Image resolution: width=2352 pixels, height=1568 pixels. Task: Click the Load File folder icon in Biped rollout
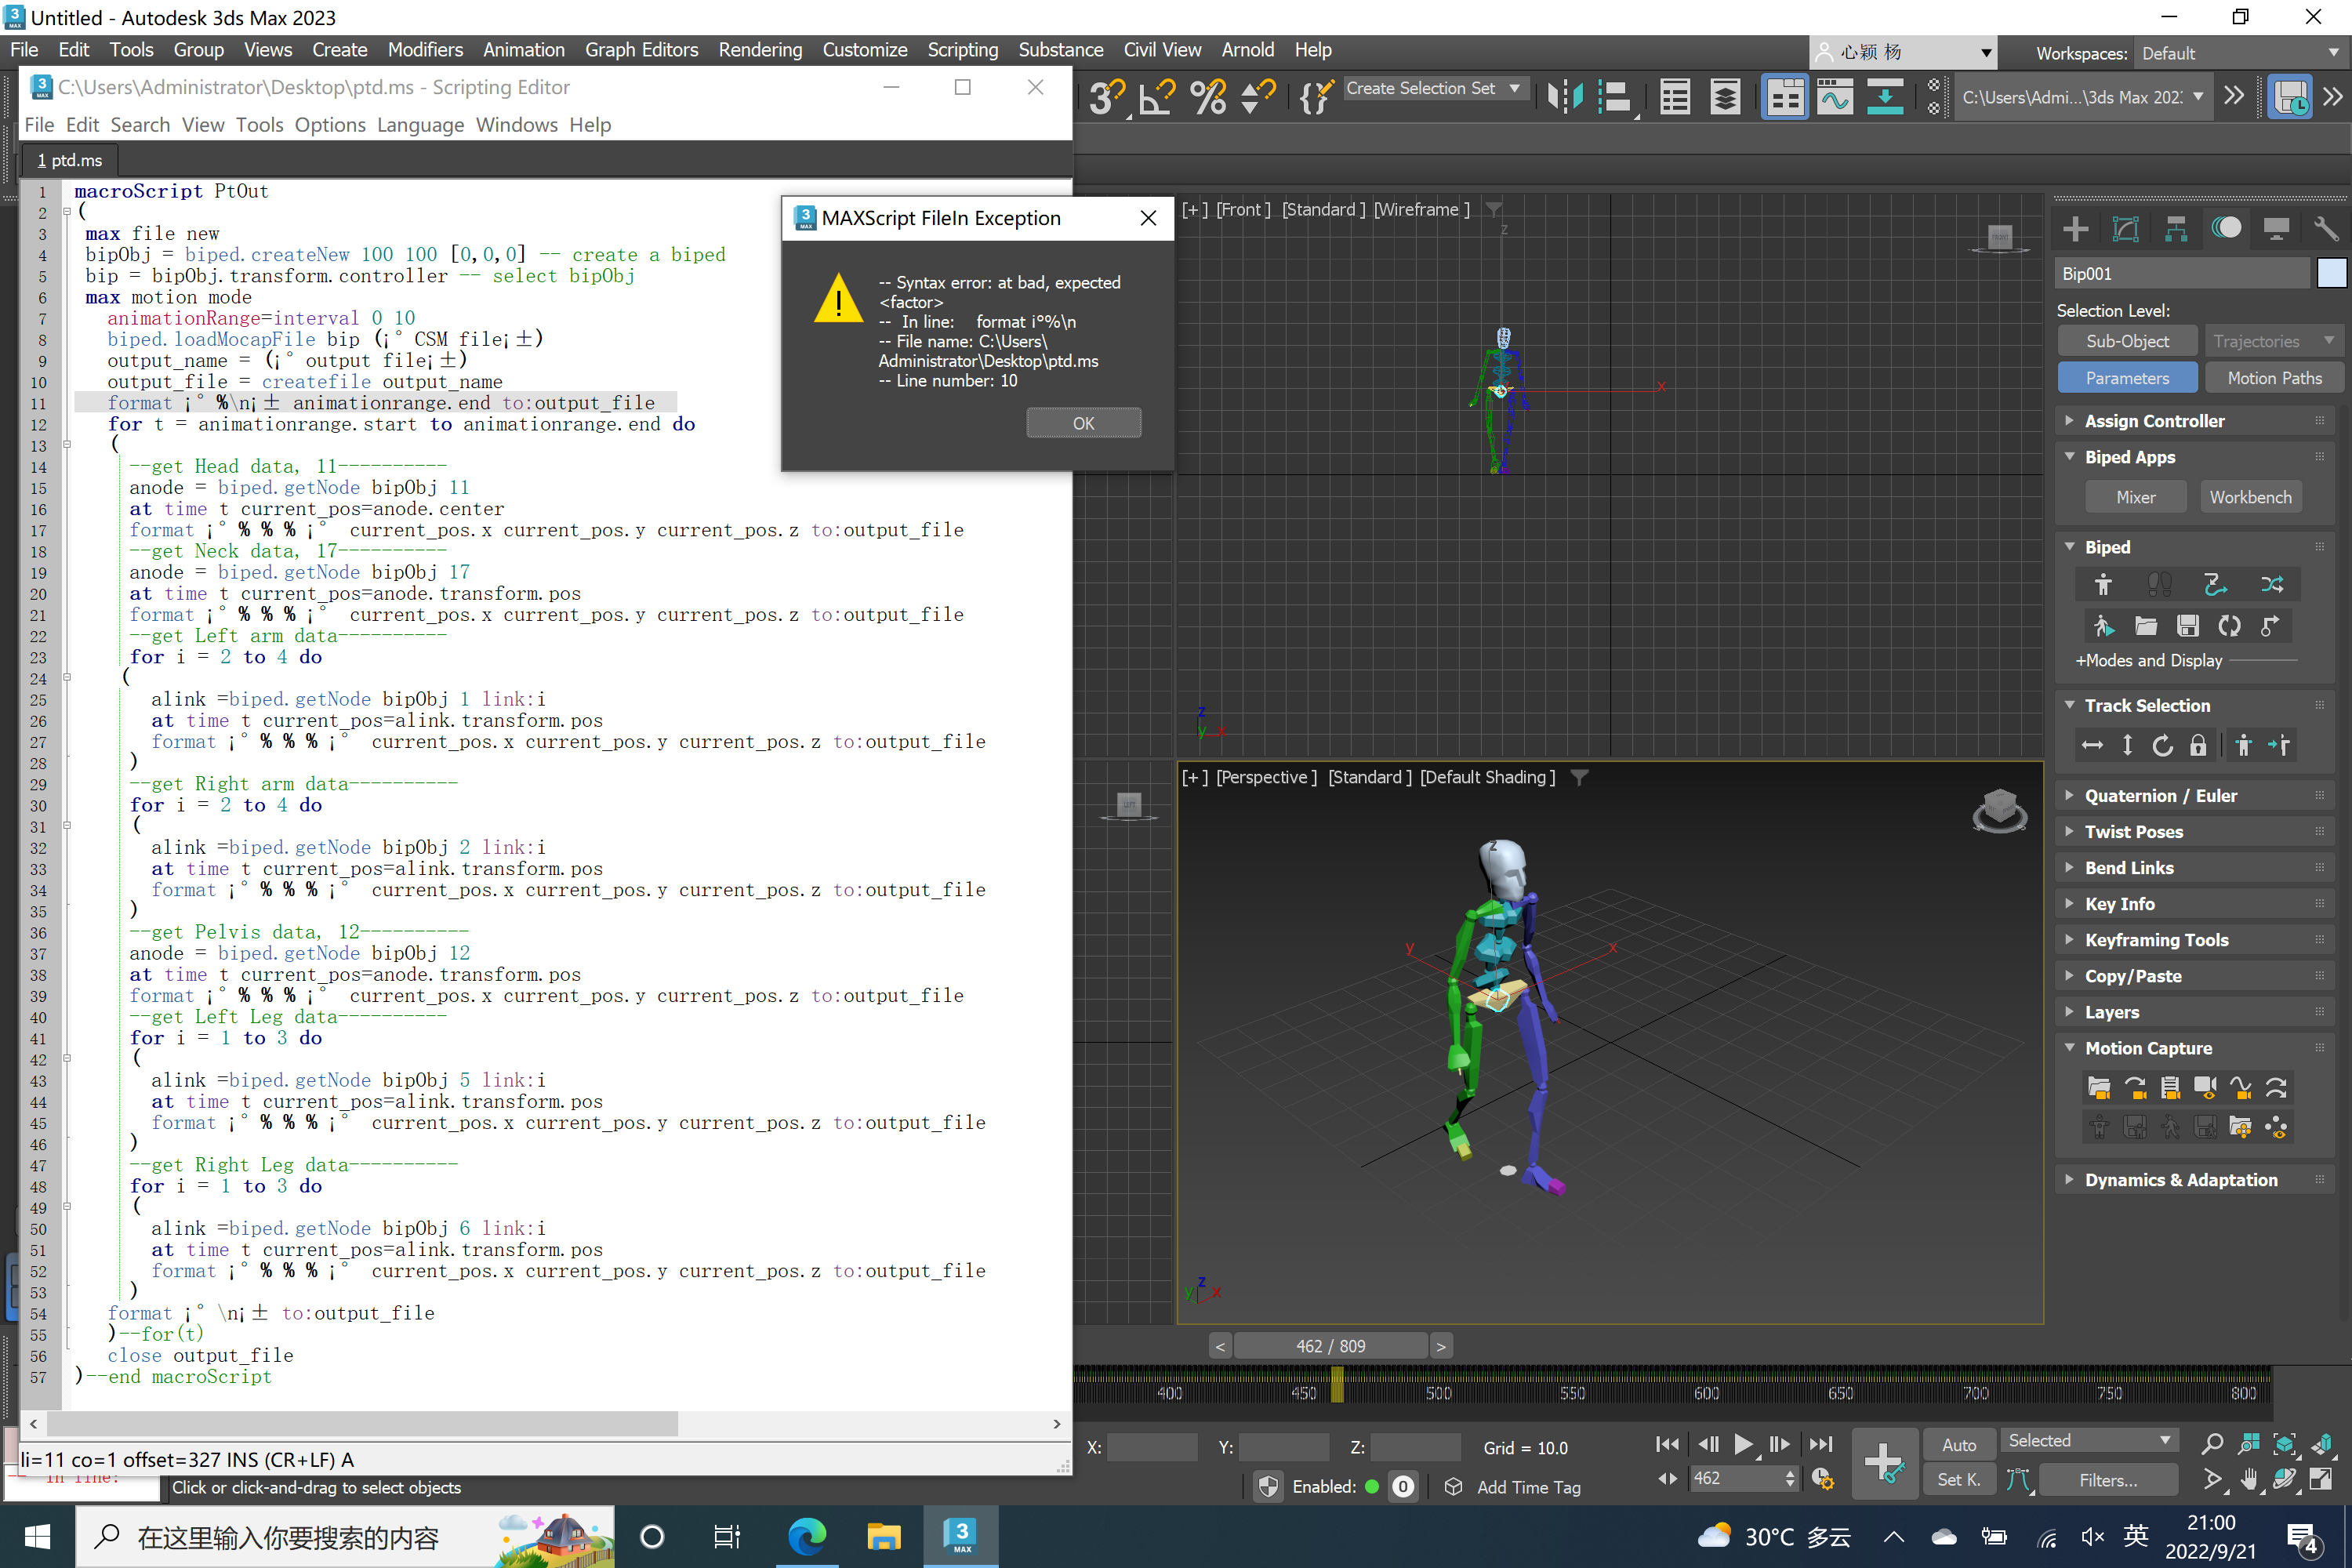[x=2145, y=626]
